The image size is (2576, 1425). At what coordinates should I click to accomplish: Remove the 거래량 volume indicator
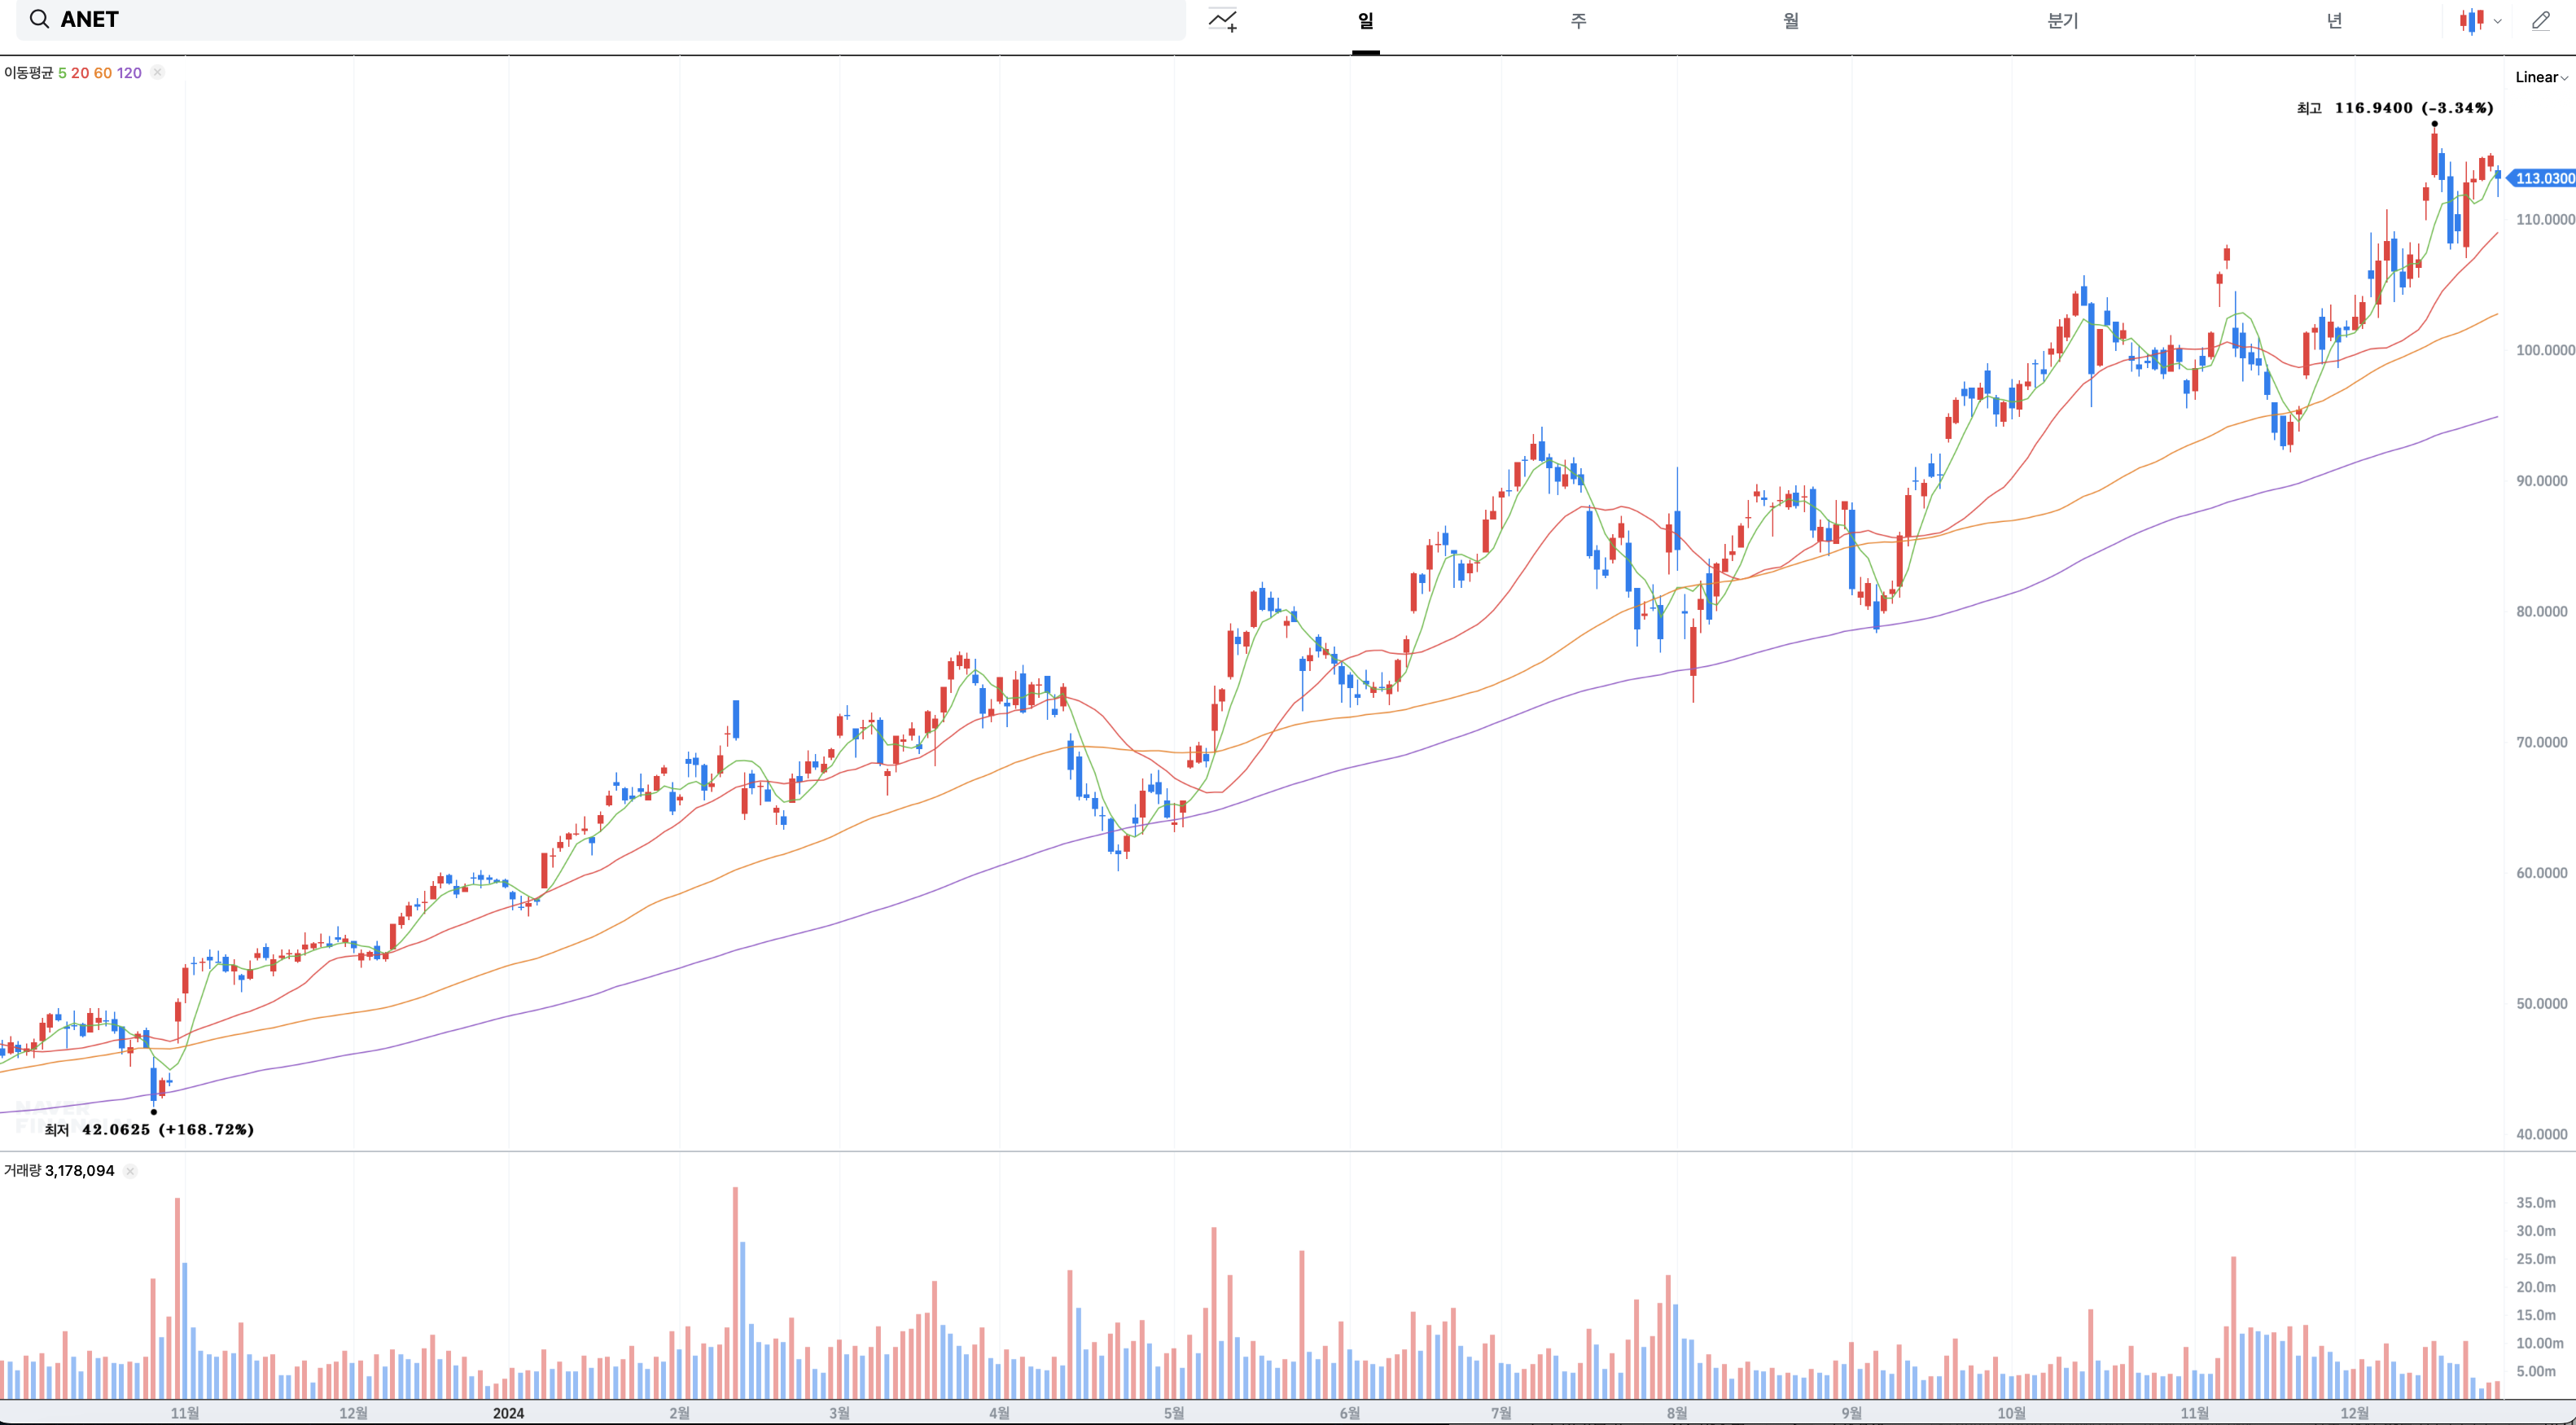(130, 1171)
